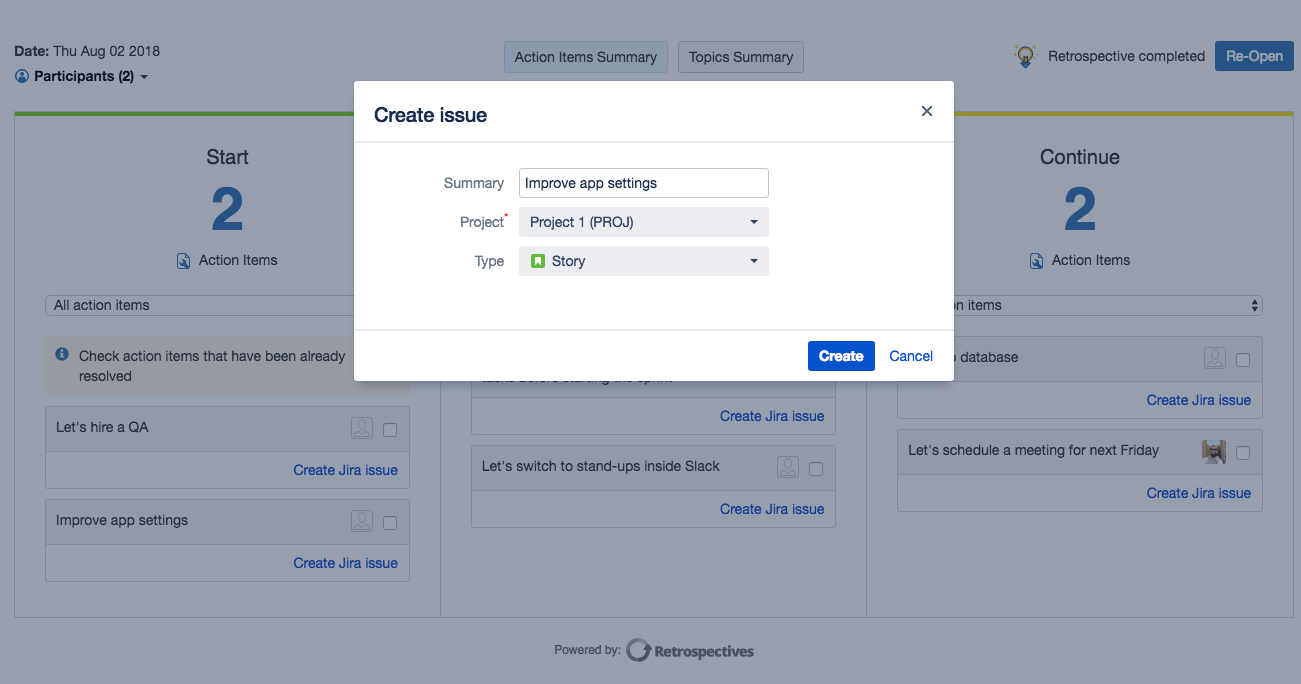Click the Continue column heading
Screen dimensions: 1301x684
click(x=1080, y=157)
